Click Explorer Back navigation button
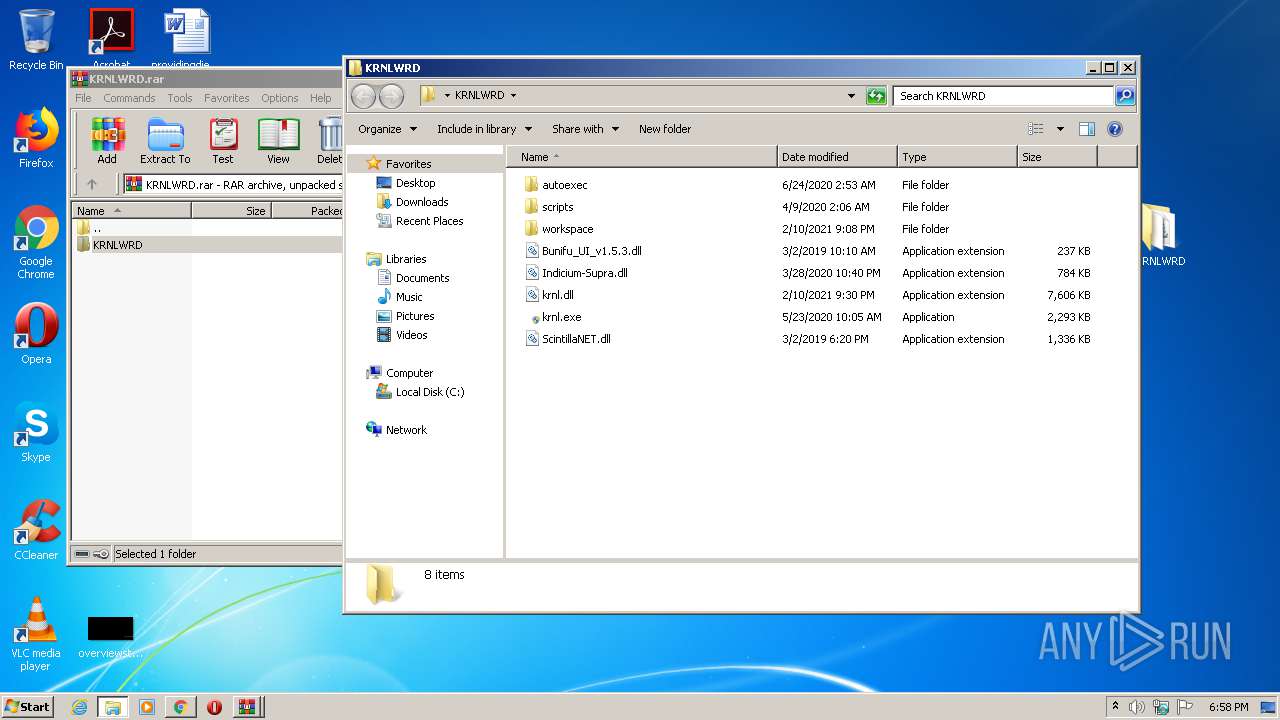This screenshot has width=1280, height=720. pos(363,96)
